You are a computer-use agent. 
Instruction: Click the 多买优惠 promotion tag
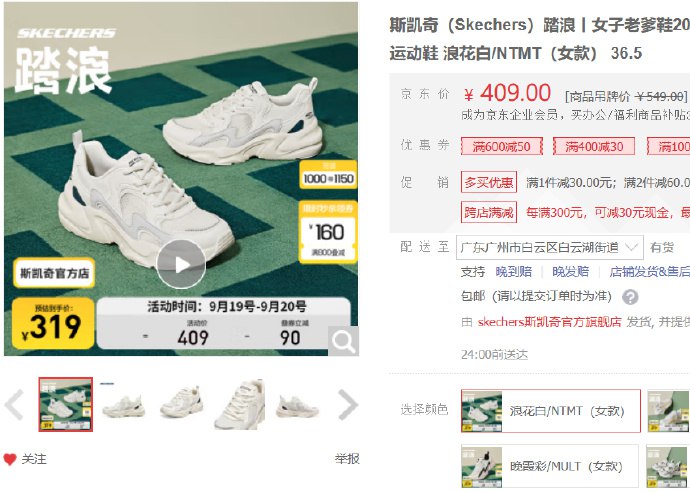488,182
